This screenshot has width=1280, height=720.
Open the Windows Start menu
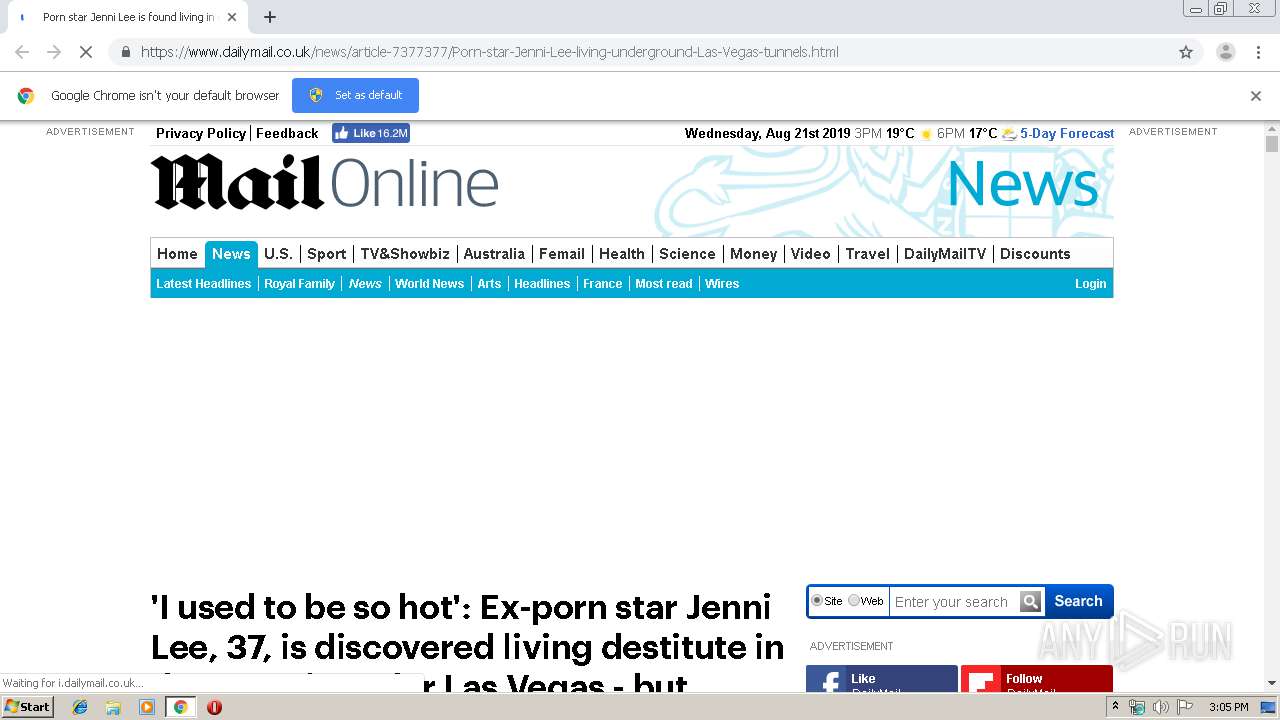(x=27, y=707)
